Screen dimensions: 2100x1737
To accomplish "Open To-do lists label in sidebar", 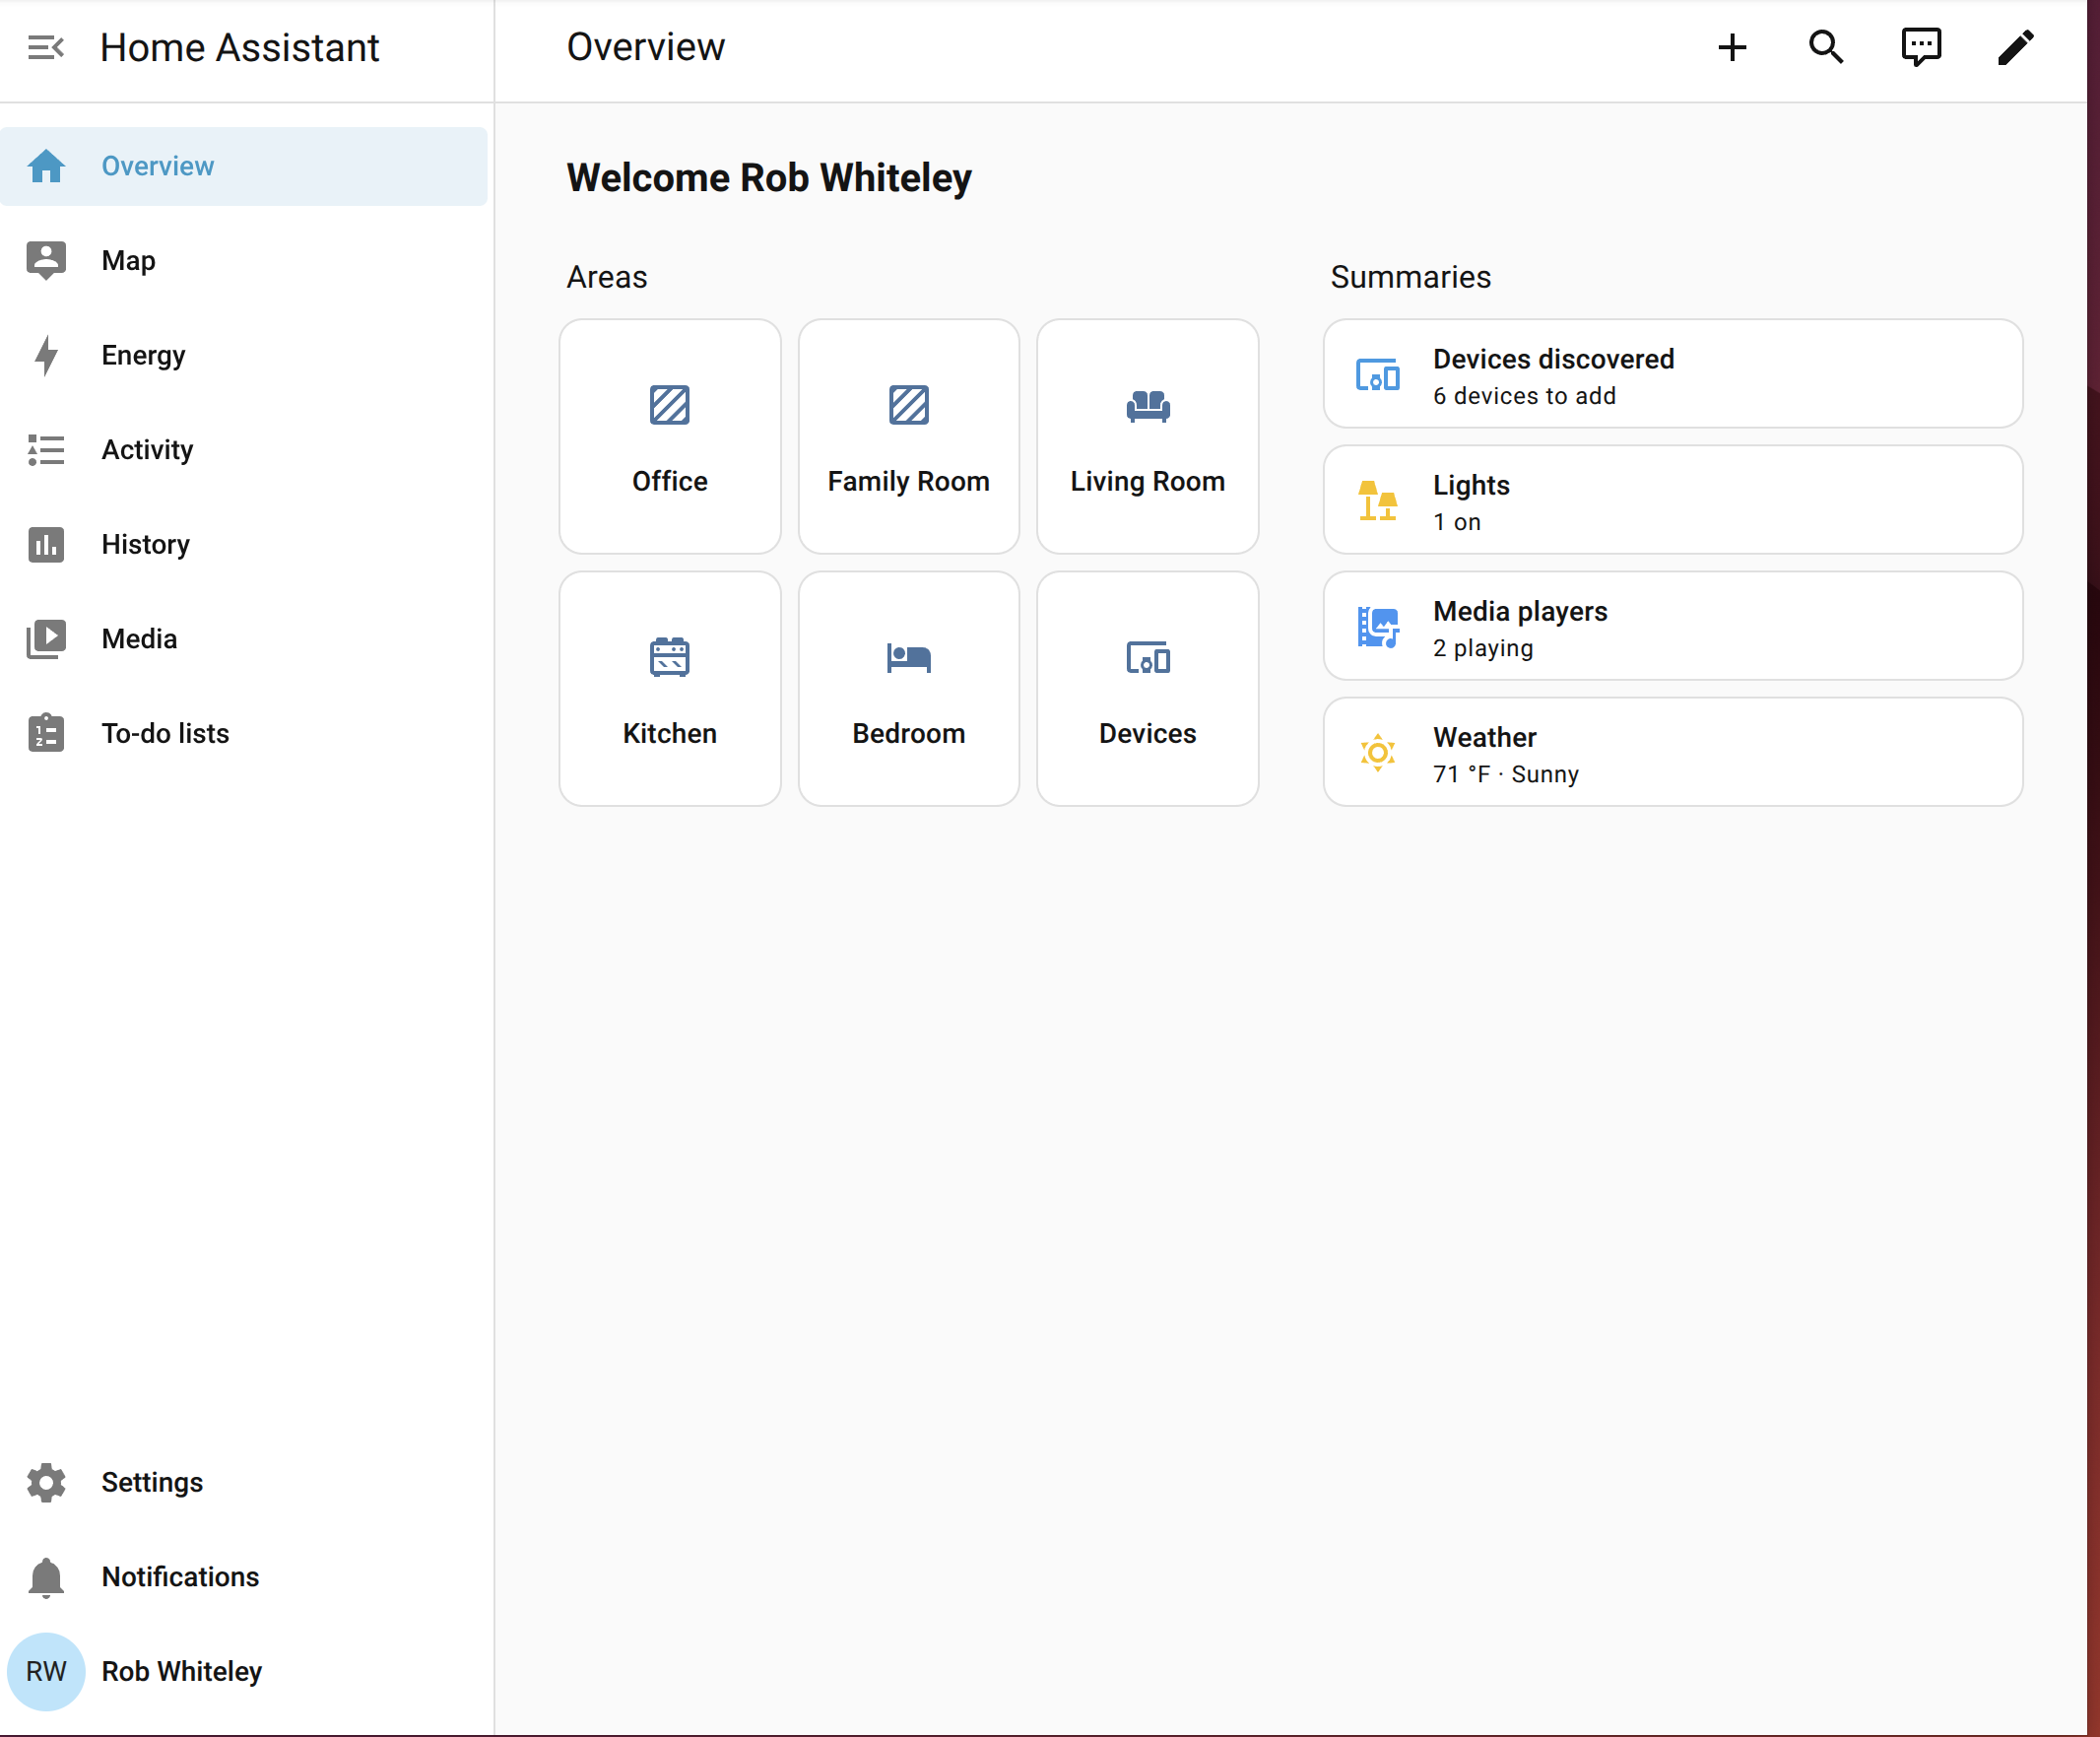I will click(165, 733).
